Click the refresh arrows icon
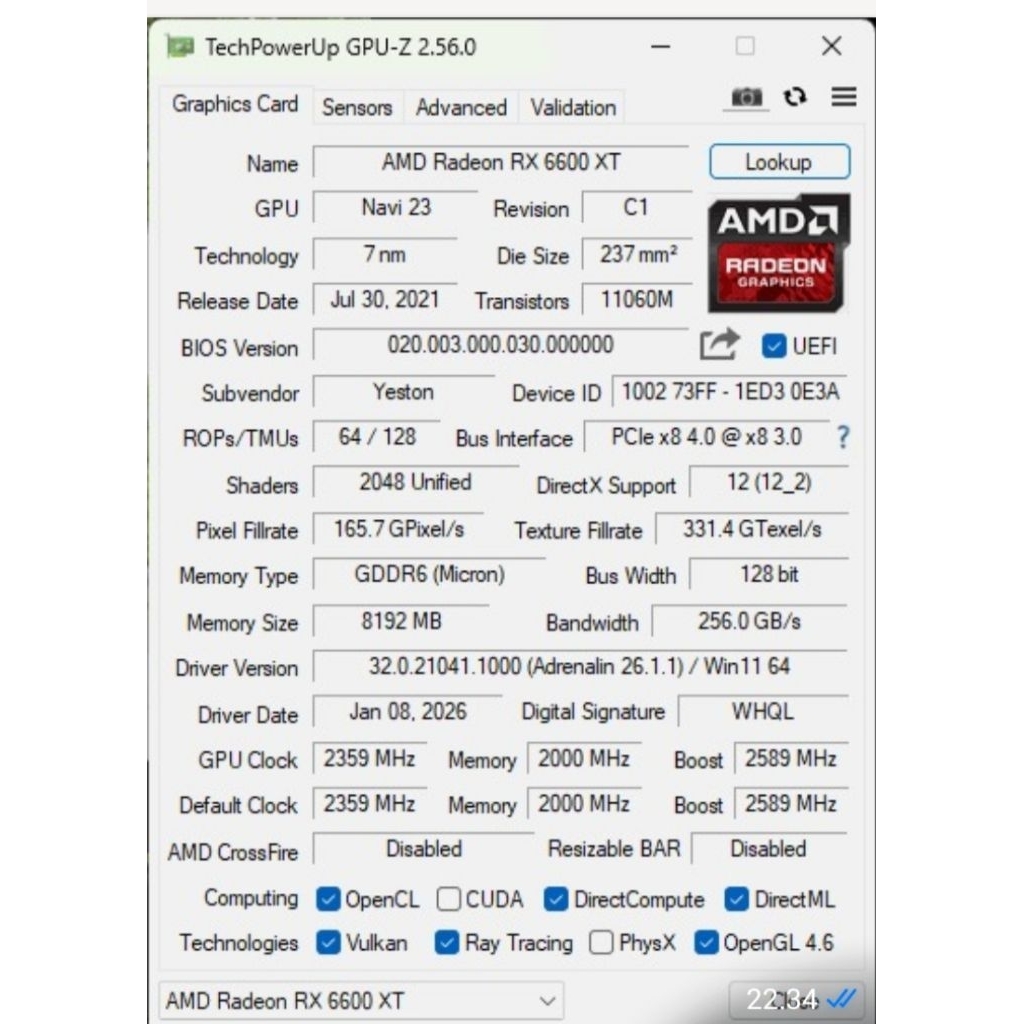The height and width of the screenshot is (1024, 1024). 795,97
